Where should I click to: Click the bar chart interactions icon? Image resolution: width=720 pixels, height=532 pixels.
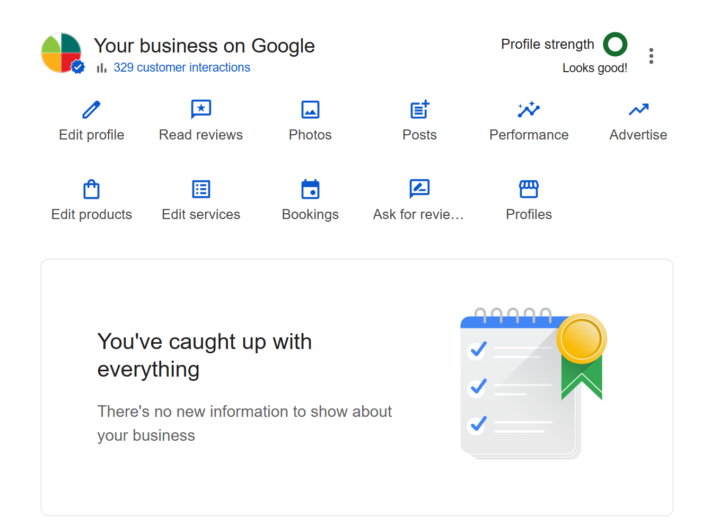coord(101,68)
